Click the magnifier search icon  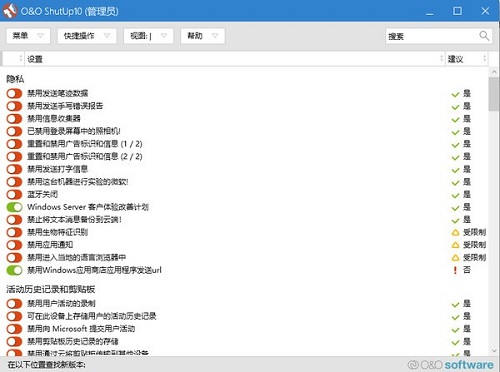point(484,36)
